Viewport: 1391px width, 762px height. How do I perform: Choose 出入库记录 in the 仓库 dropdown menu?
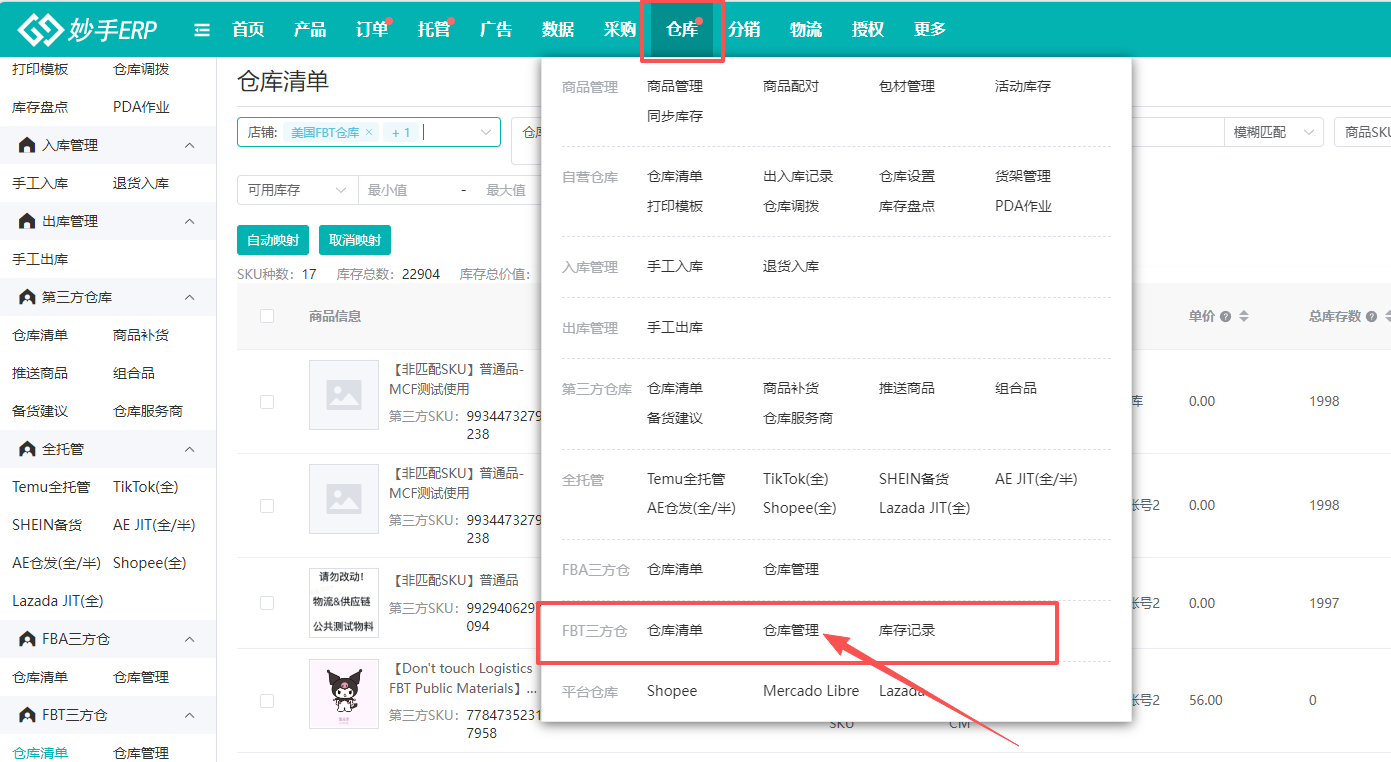tap(798, 177)
